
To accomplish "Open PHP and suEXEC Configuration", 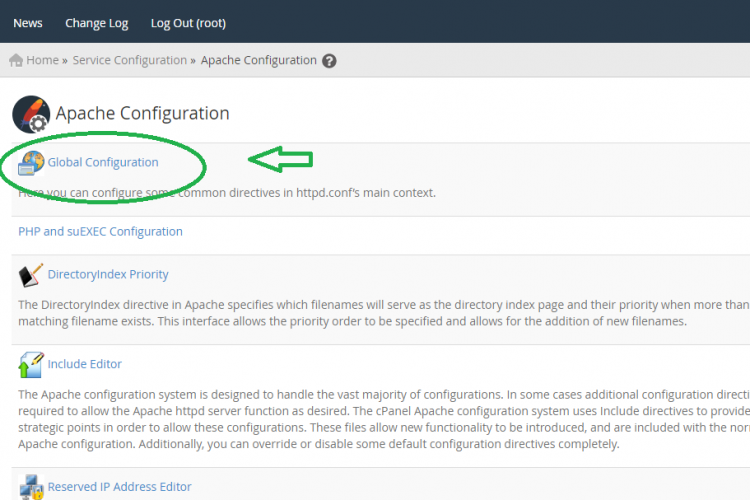I will 100,232.
